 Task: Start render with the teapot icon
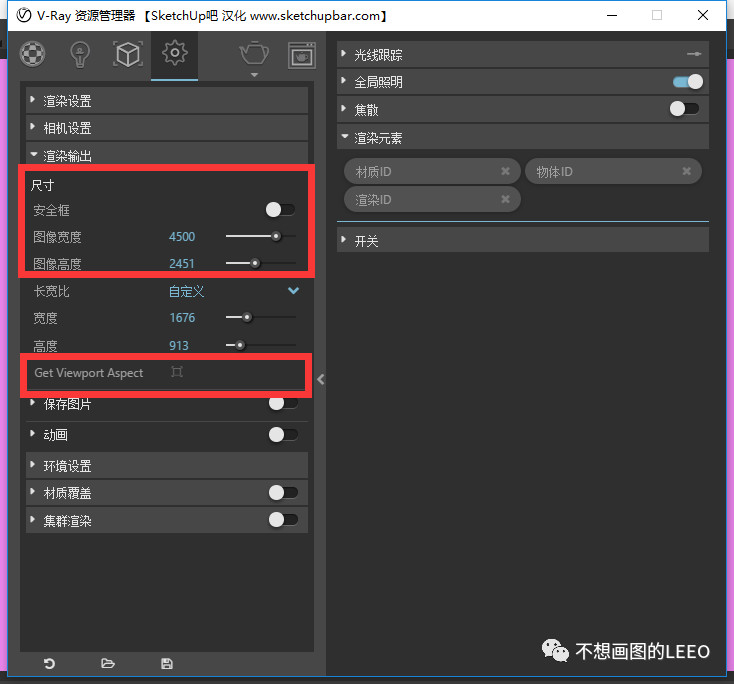coord(254,53)
